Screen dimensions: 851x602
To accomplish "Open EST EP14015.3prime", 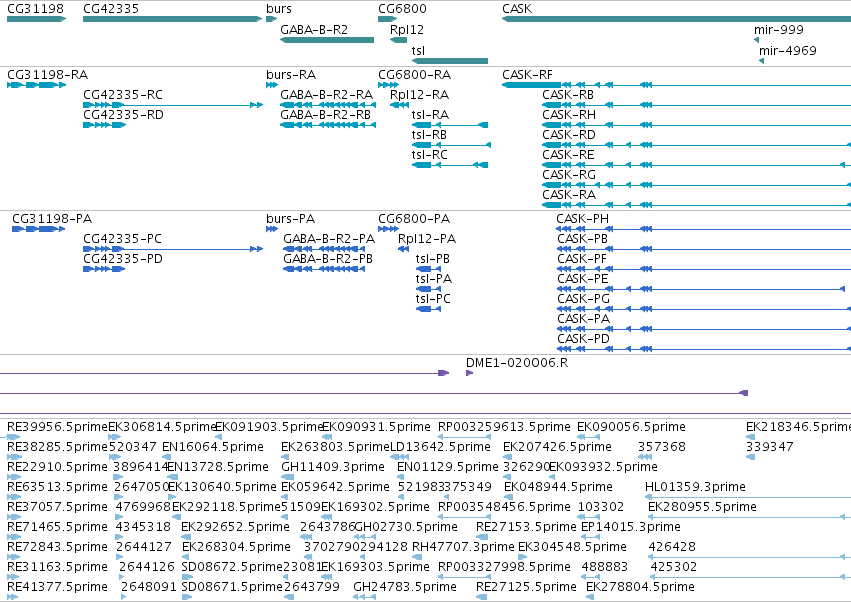I will 631,527.
